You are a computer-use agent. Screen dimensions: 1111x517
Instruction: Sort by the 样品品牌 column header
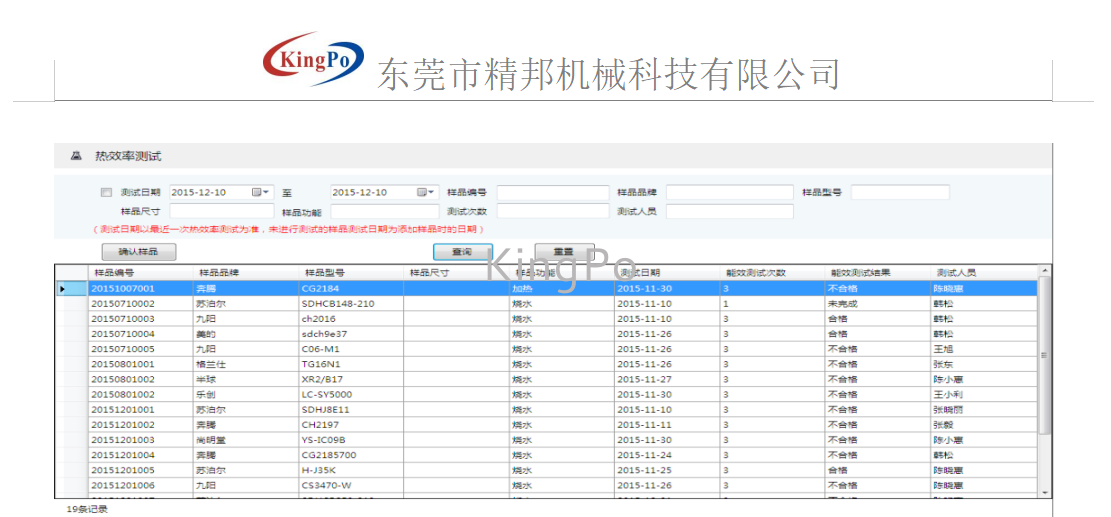point(245,273)
